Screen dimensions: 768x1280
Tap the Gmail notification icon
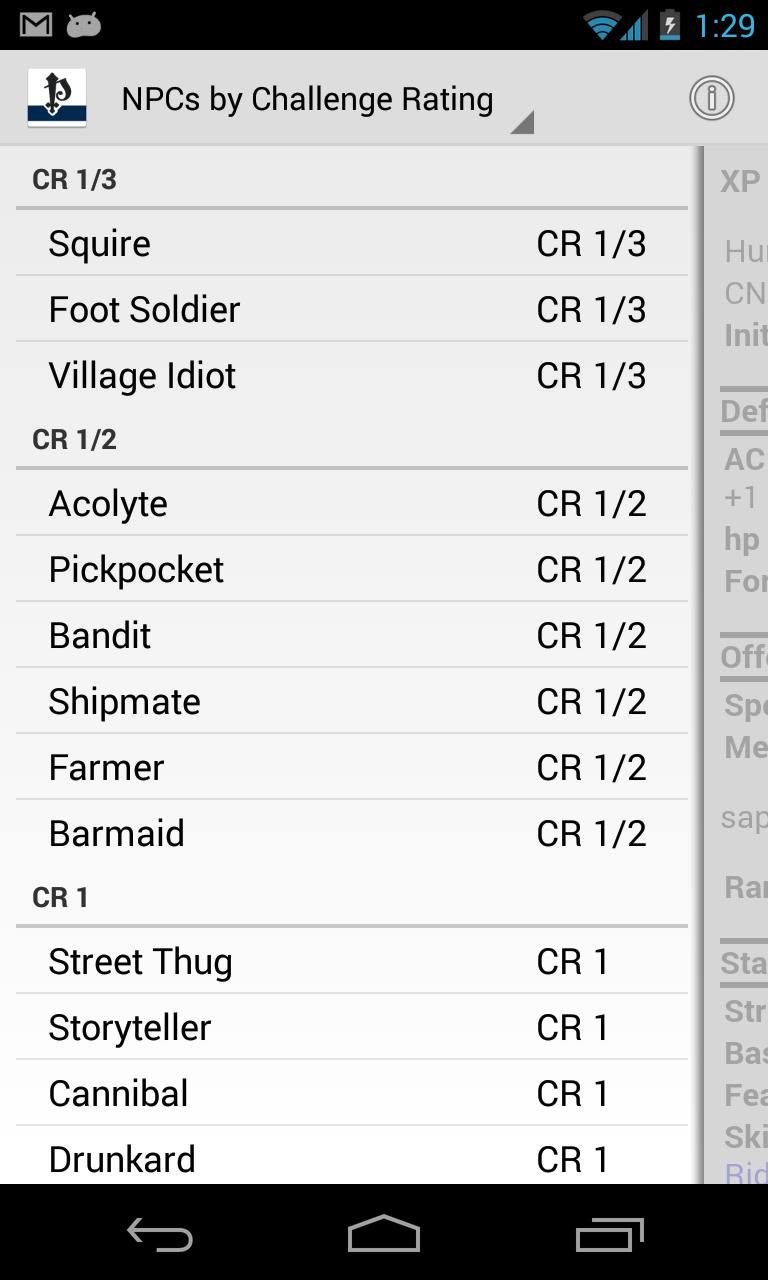pyautogui.click(x=36, y=25)
